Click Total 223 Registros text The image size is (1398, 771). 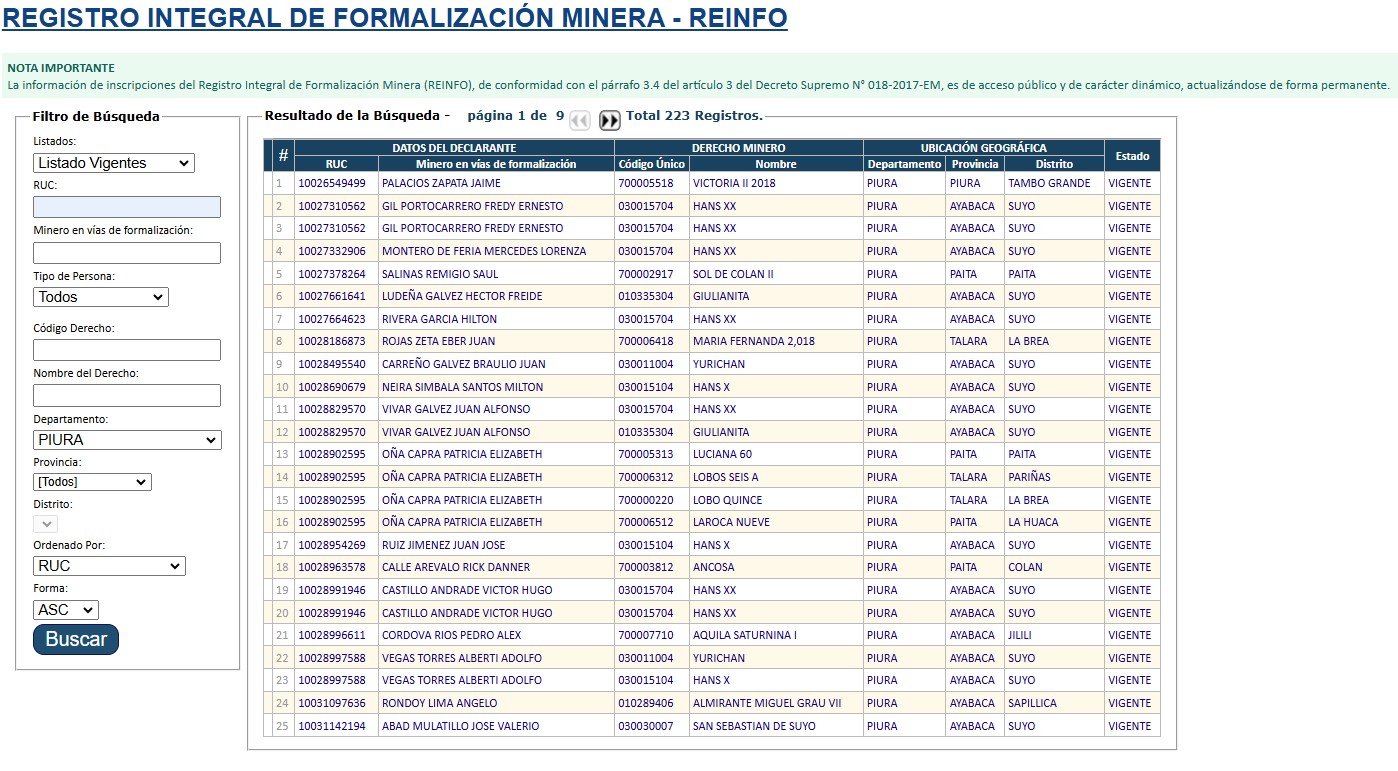coord(695,116)
